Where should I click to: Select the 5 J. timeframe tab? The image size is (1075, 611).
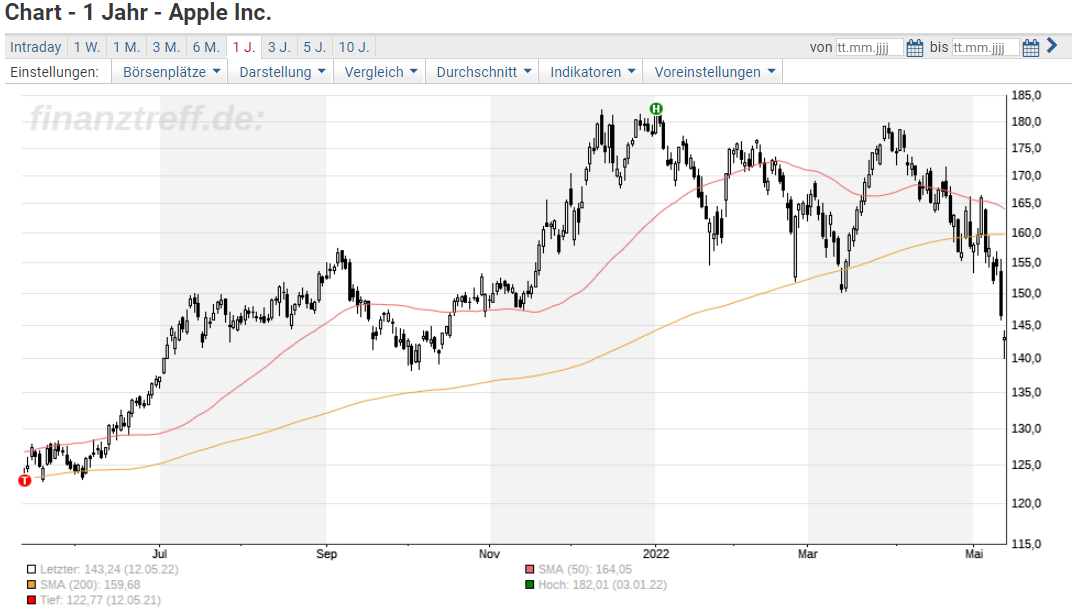point(315,47)
